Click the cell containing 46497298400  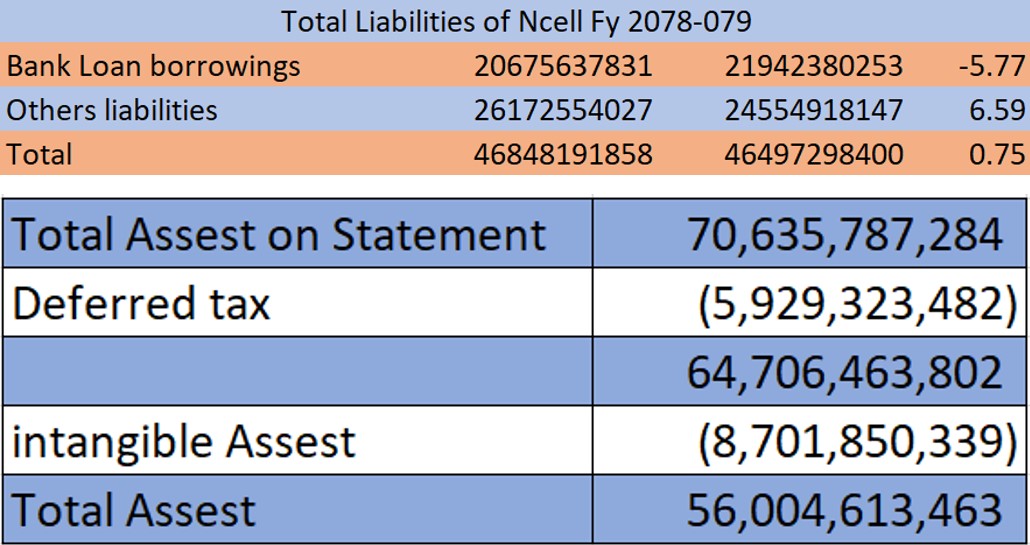(814, 154)
